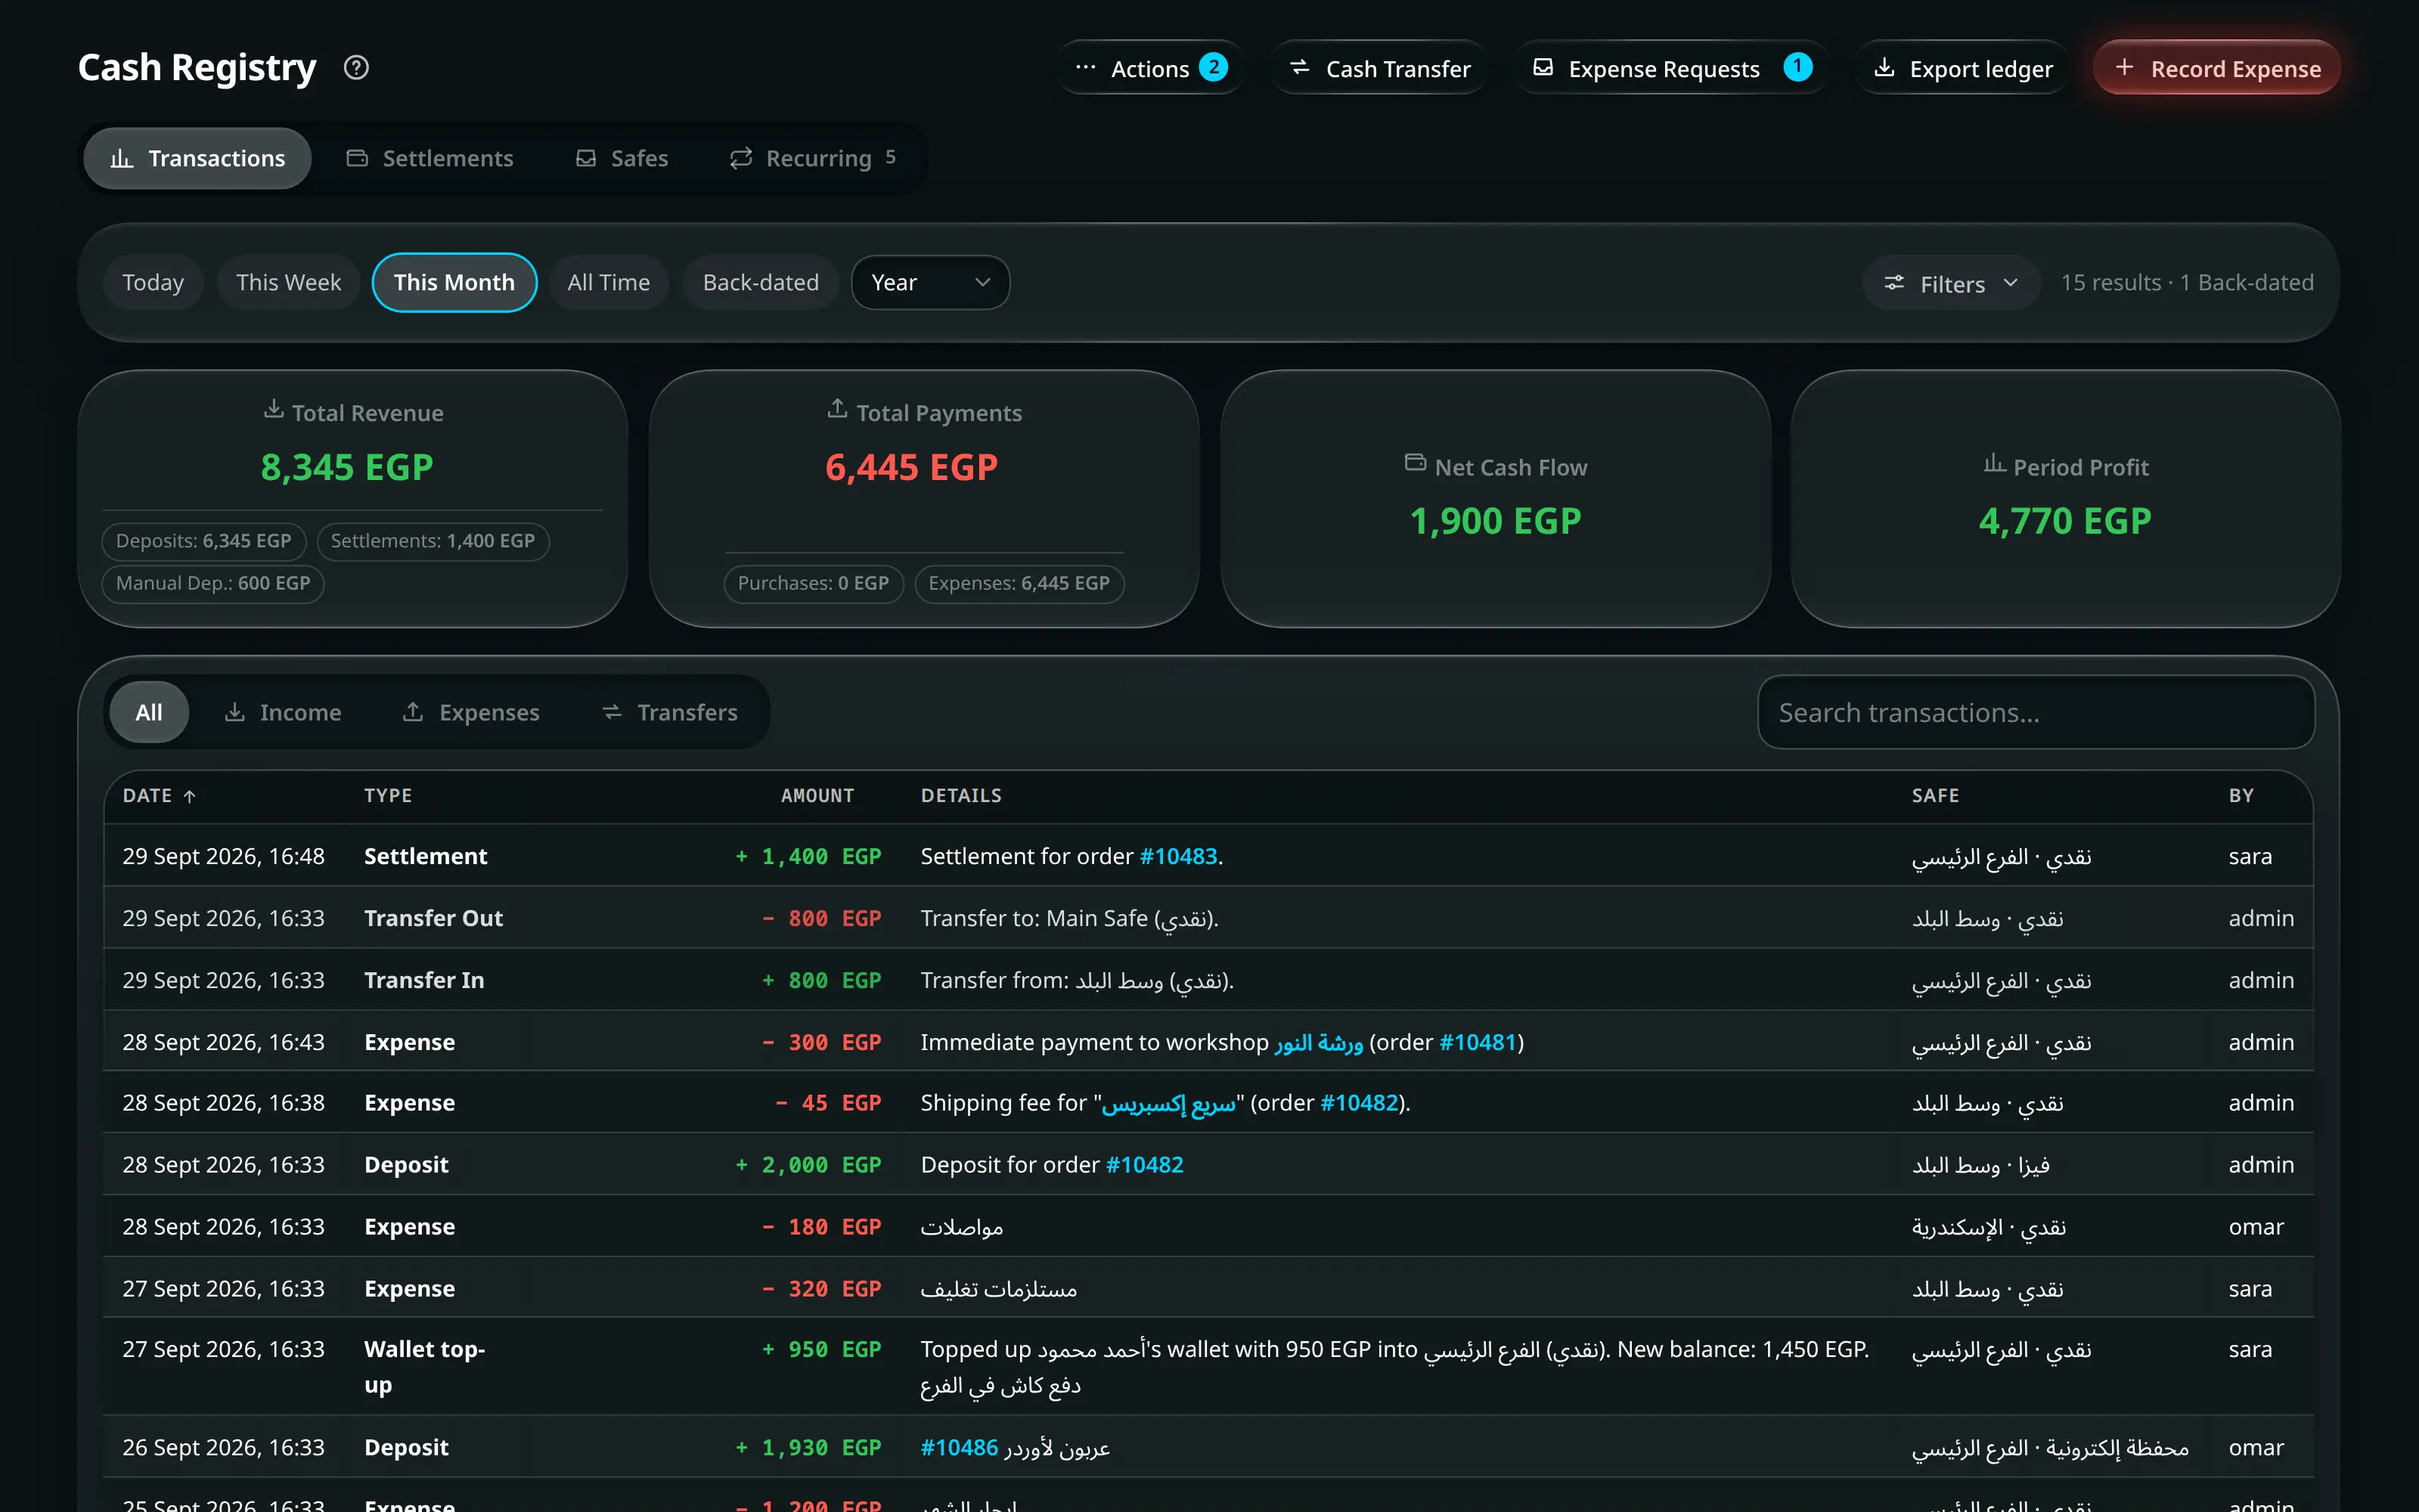The height and width of the screenshot is (1512, 2419).
Task: Click the Expenses: 6,445 EGP chip
Action: pyautogui.click(x=1019, y=583)
